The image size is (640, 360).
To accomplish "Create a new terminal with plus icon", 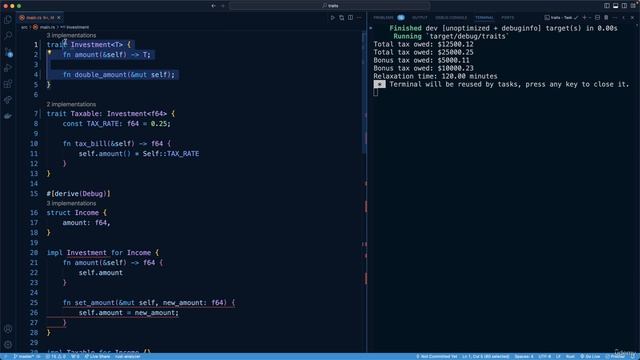I will tap(584, 18).
